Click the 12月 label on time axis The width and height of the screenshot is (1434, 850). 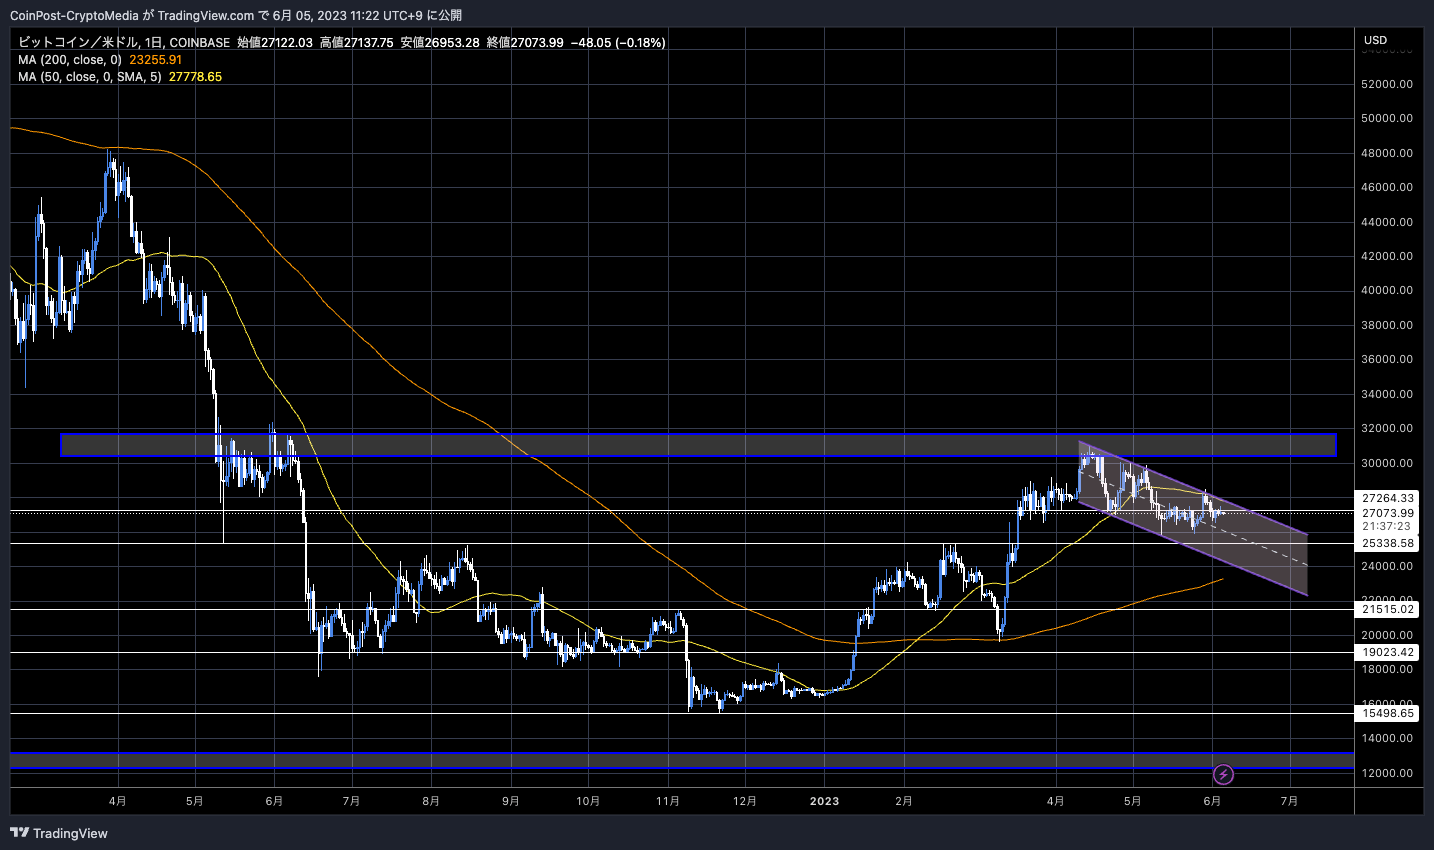[x=745, y=801]
